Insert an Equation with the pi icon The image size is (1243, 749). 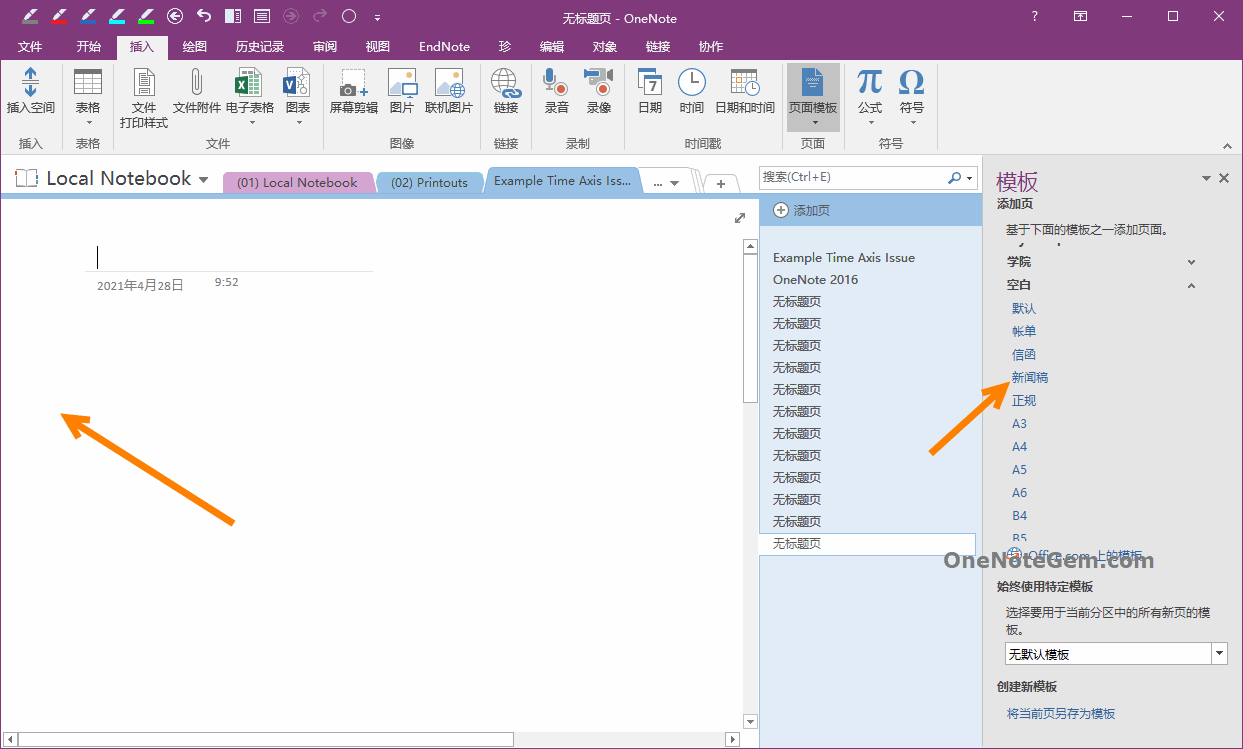[x=870, y=83]
